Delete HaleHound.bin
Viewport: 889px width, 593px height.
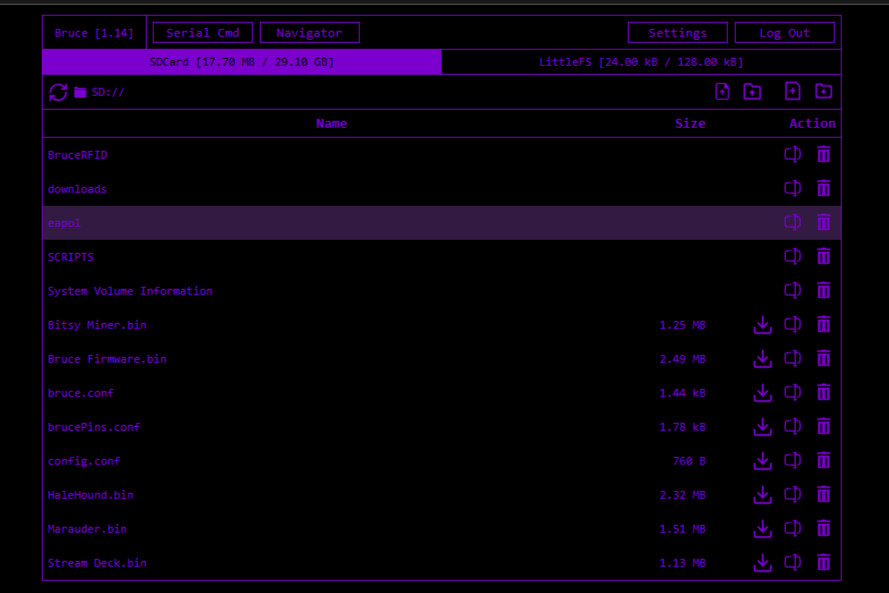[x=823, y=494]
